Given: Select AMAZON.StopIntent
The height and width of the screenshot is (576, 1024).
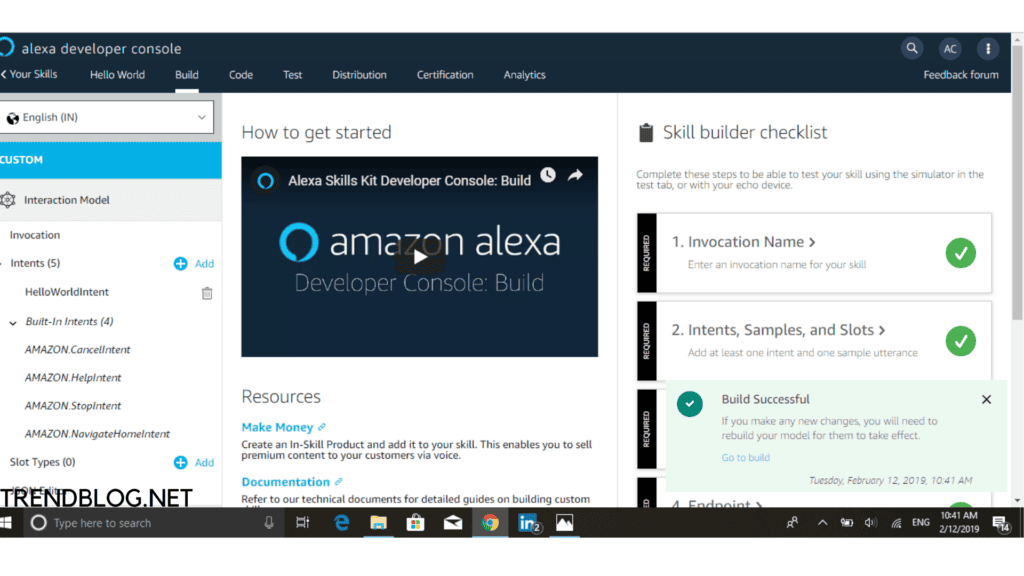Looking at the screenshot, I should [x=73, y=406].
